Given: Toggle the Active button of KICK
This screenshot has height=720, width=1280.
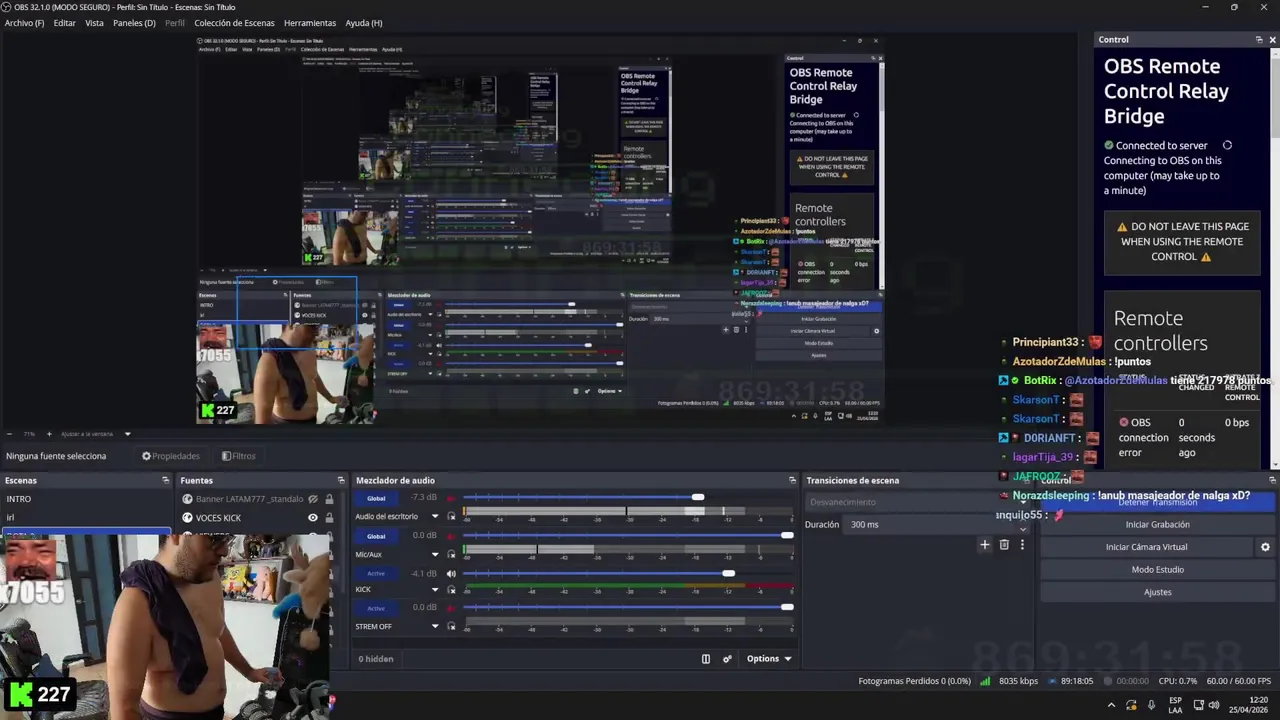Looking at the screenshot, I should click(376, 574).
